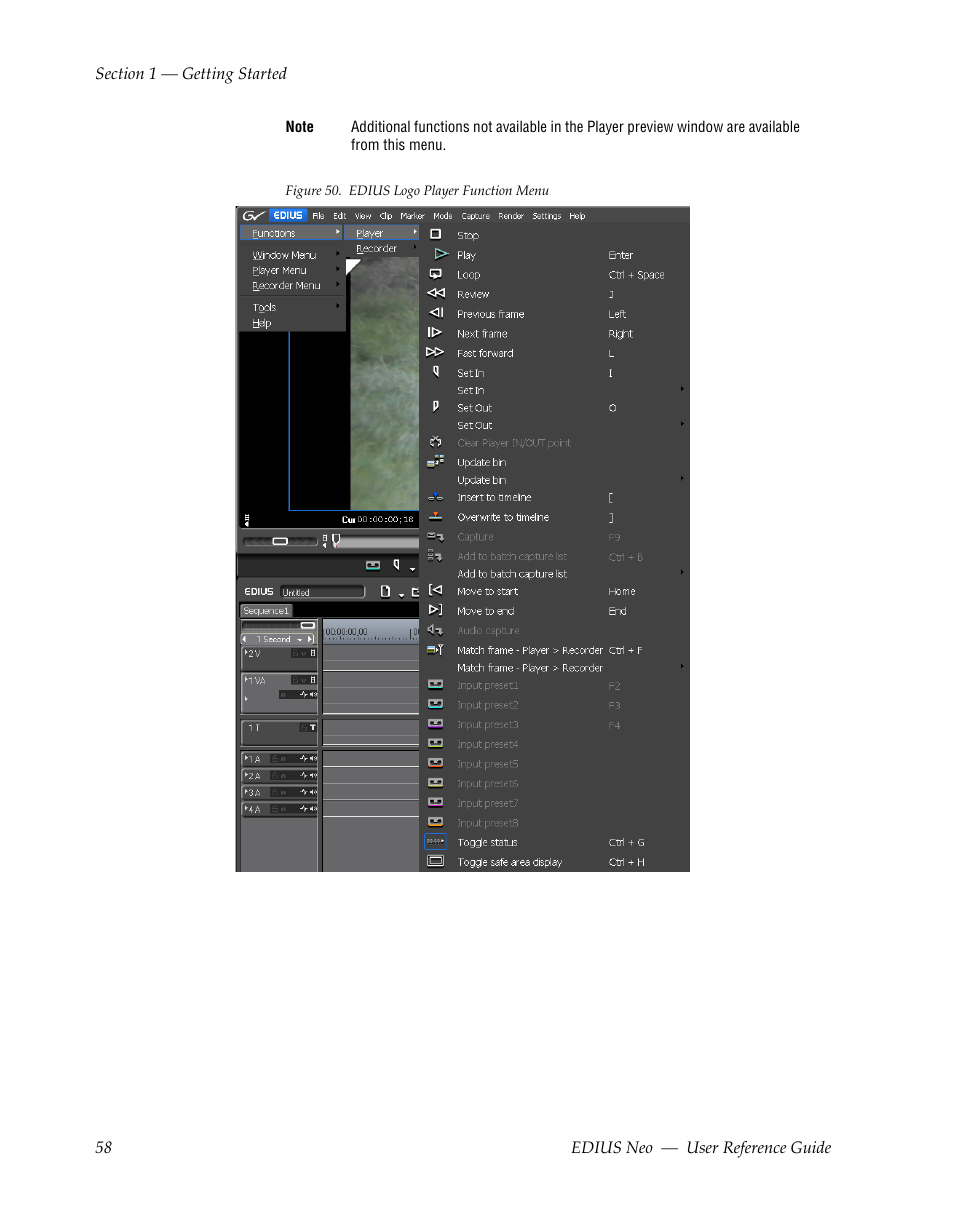This screenshot has width=954, height=1227.
Task: Click the Player shuttle slider
Action: click(x=281, y=541)
